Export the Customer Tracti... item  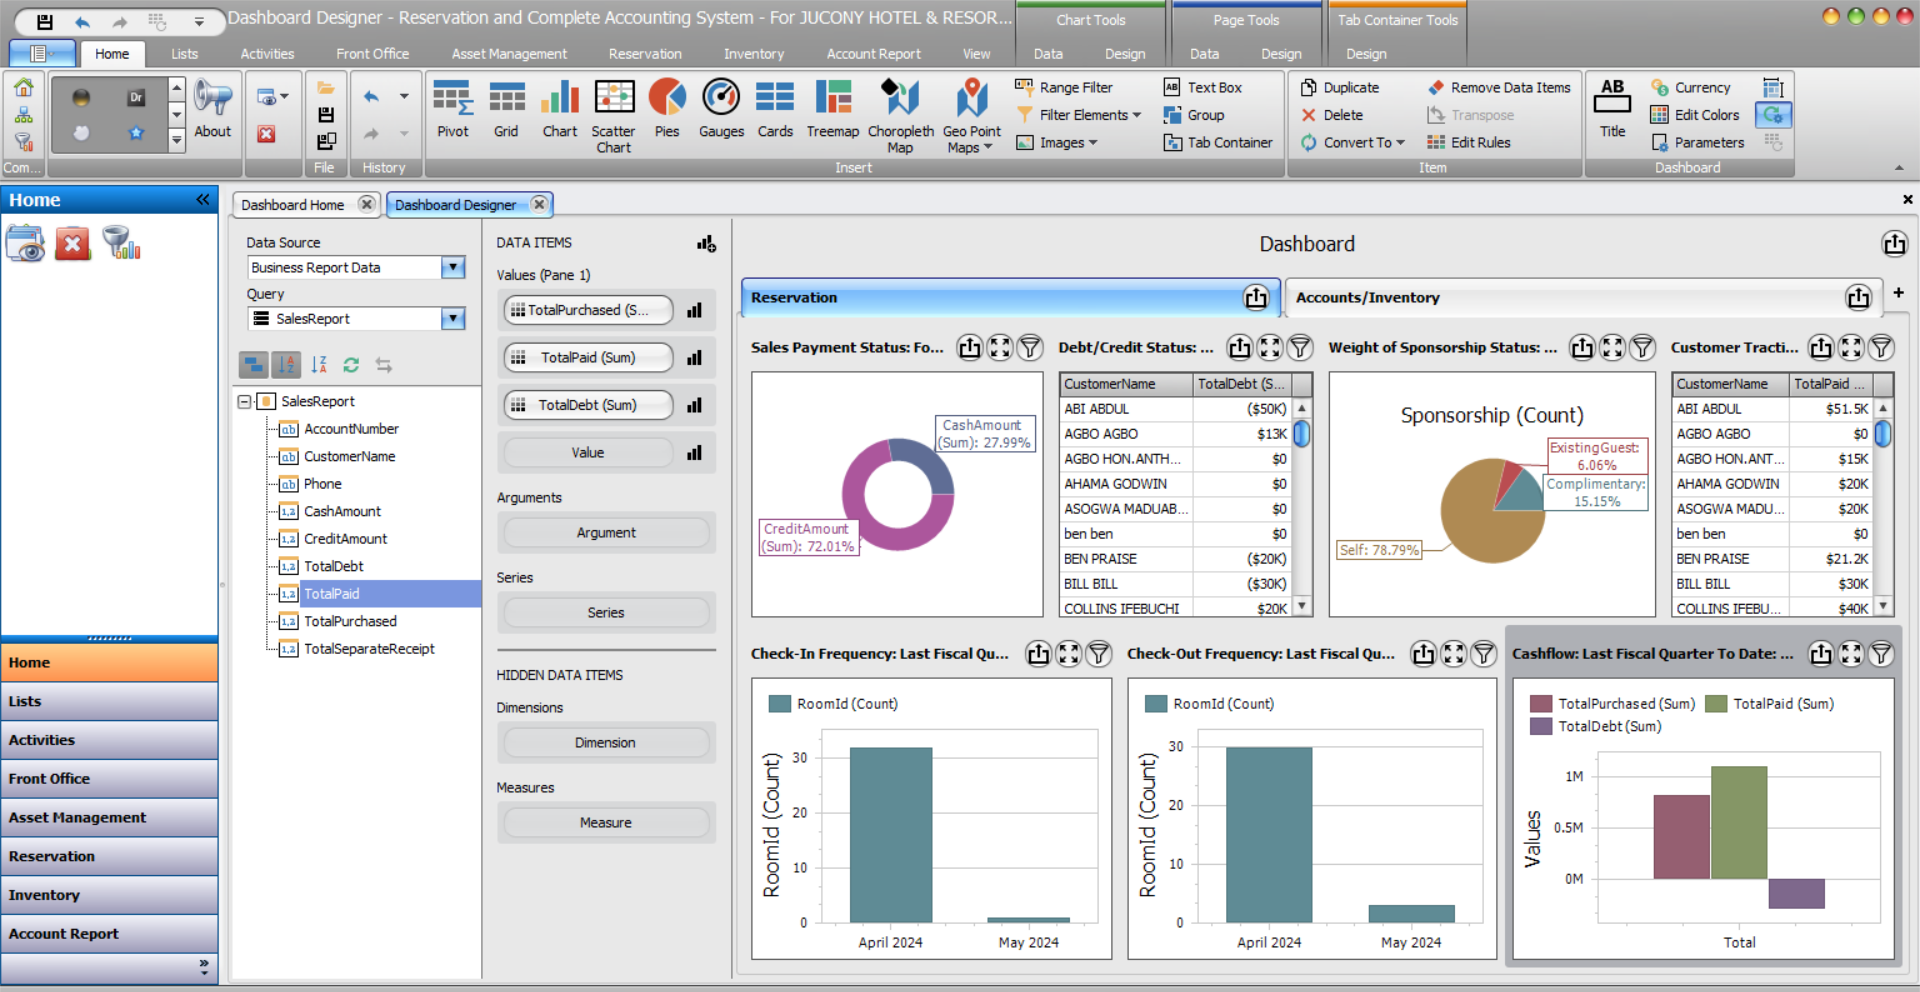click(x=1821, y=347)
